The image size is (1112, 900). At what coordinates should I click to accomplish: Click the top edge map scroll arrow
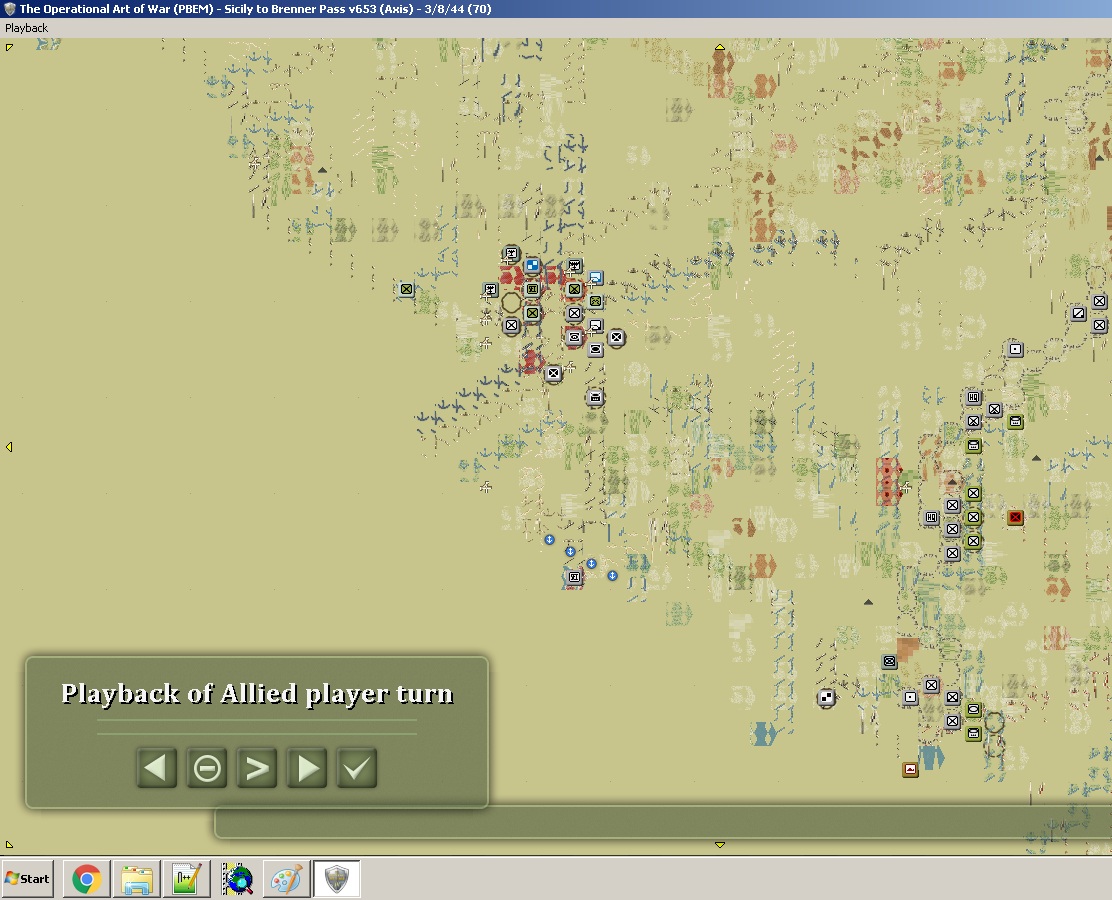point(720,48)
